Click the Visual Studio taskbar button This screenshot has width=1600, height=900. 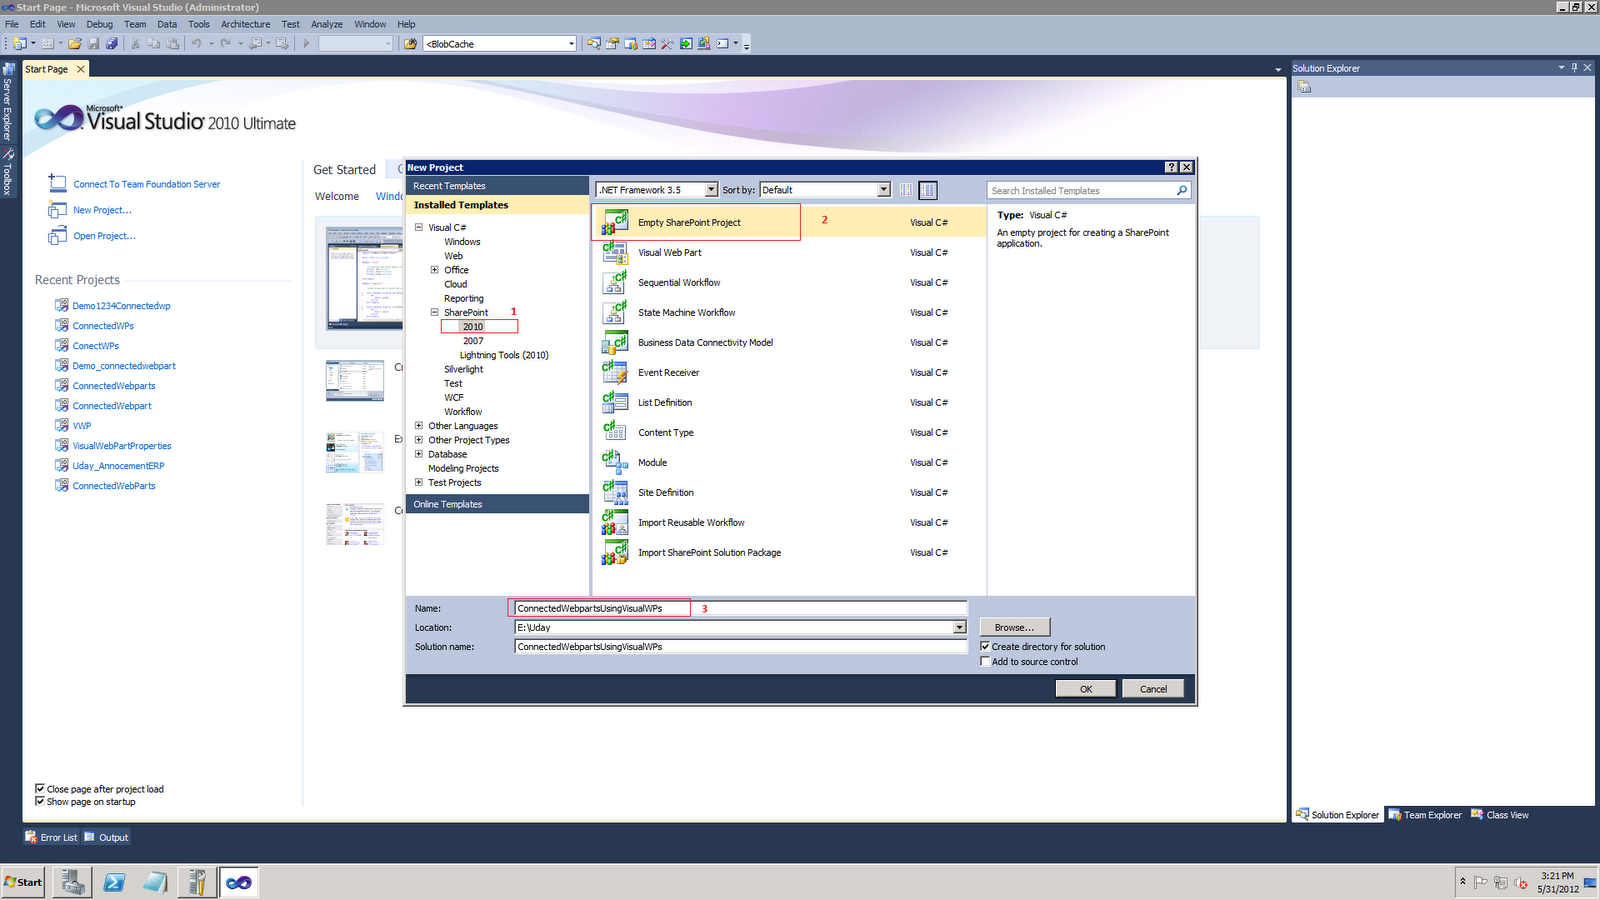click(239, 882)
